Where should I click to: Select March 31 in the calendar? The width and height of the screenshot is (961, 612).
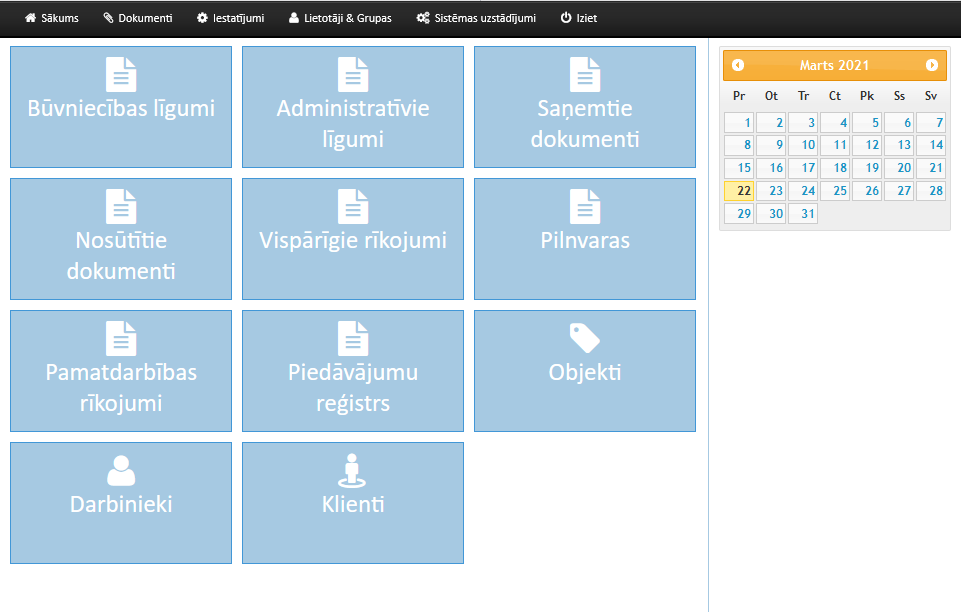[803, 214]
